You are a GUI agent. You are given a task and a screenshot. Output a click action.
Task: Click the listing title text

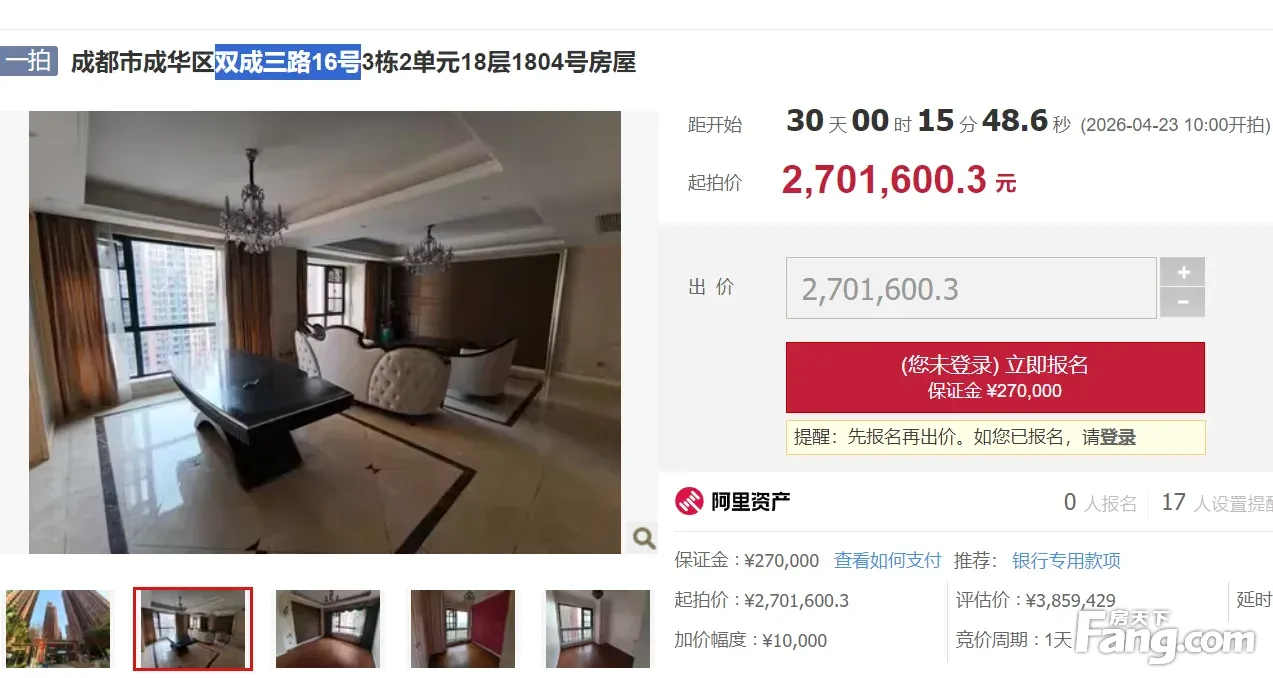point(353,63)
